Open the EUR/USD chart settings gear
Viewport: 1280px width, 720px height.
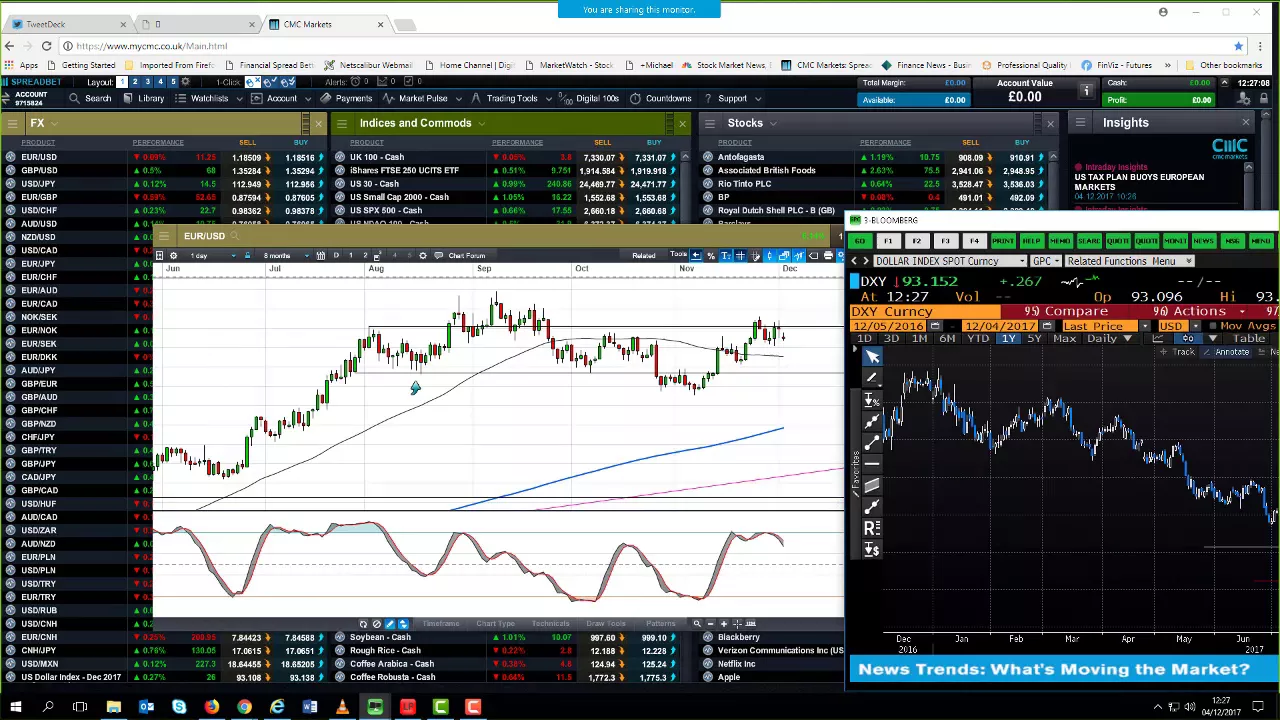click(173, 256)
